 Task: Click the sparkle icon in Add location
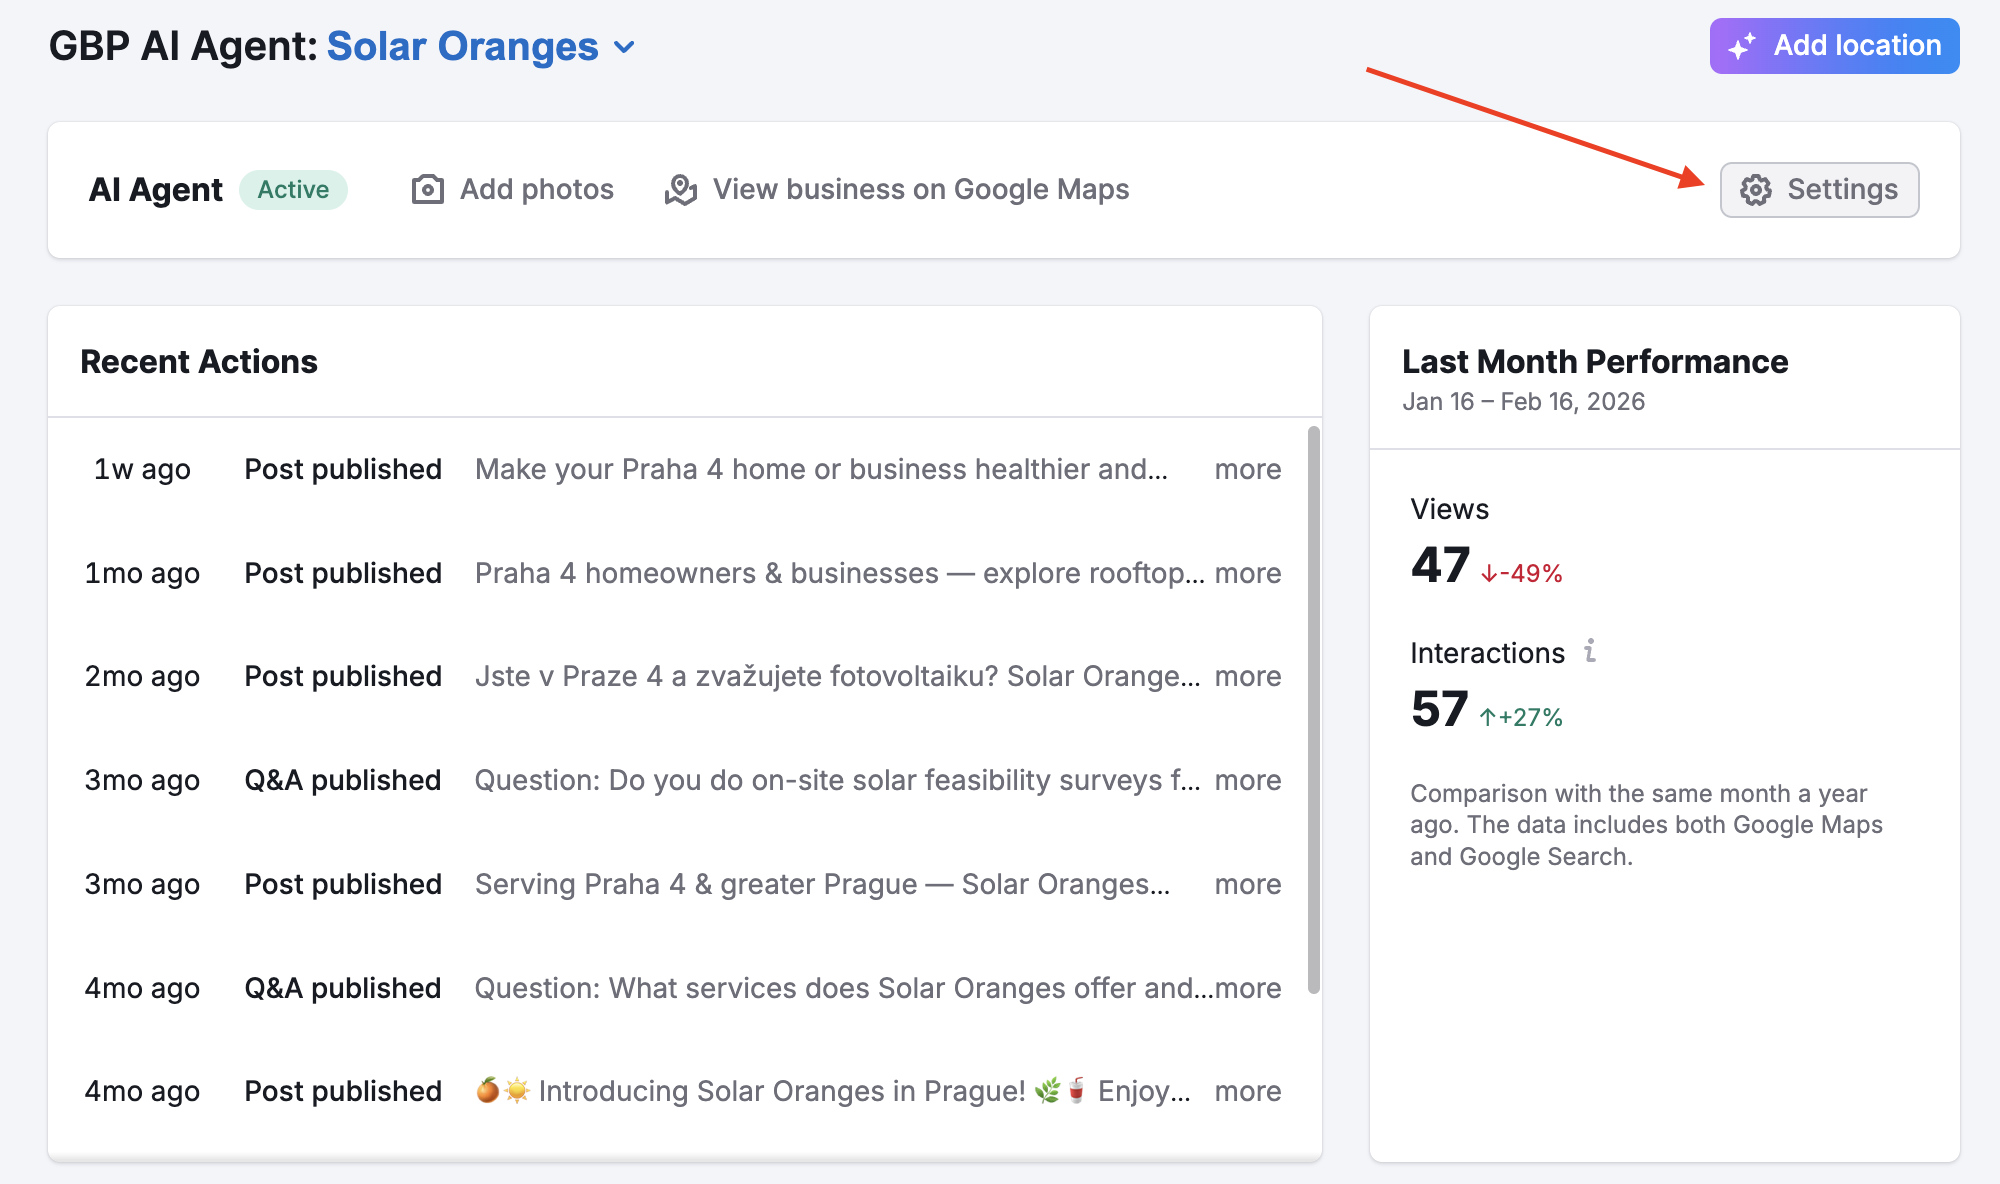click(x=1741, y=46)
